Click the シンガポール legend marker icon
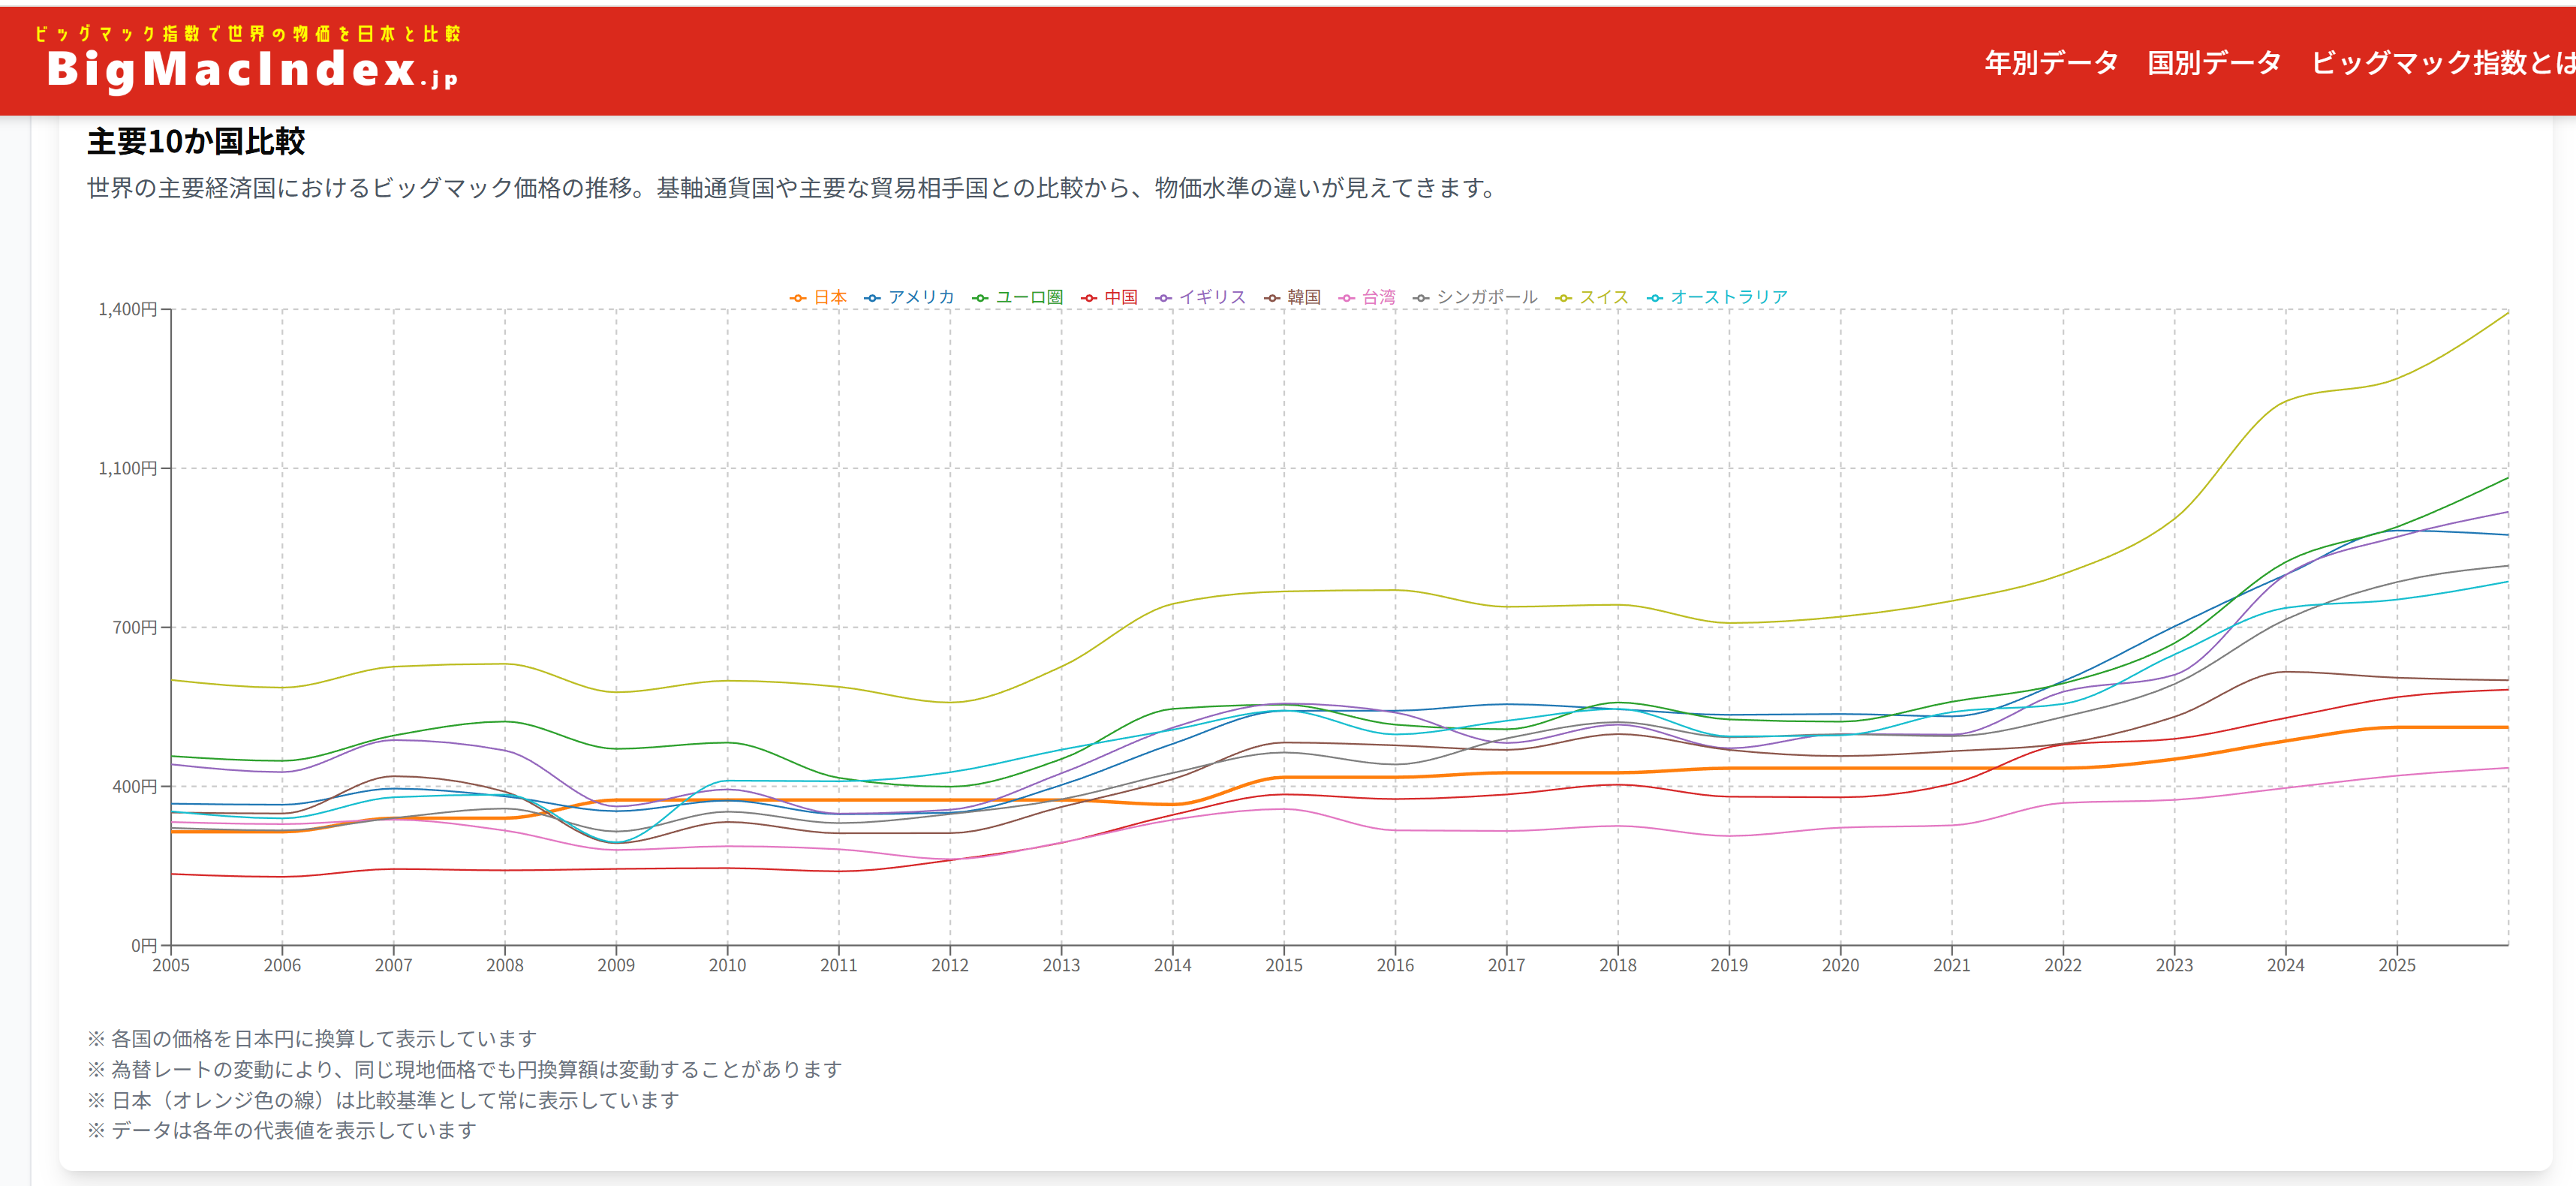This screenshot has width=2576, height=1186. click(x=1421, y=298)
